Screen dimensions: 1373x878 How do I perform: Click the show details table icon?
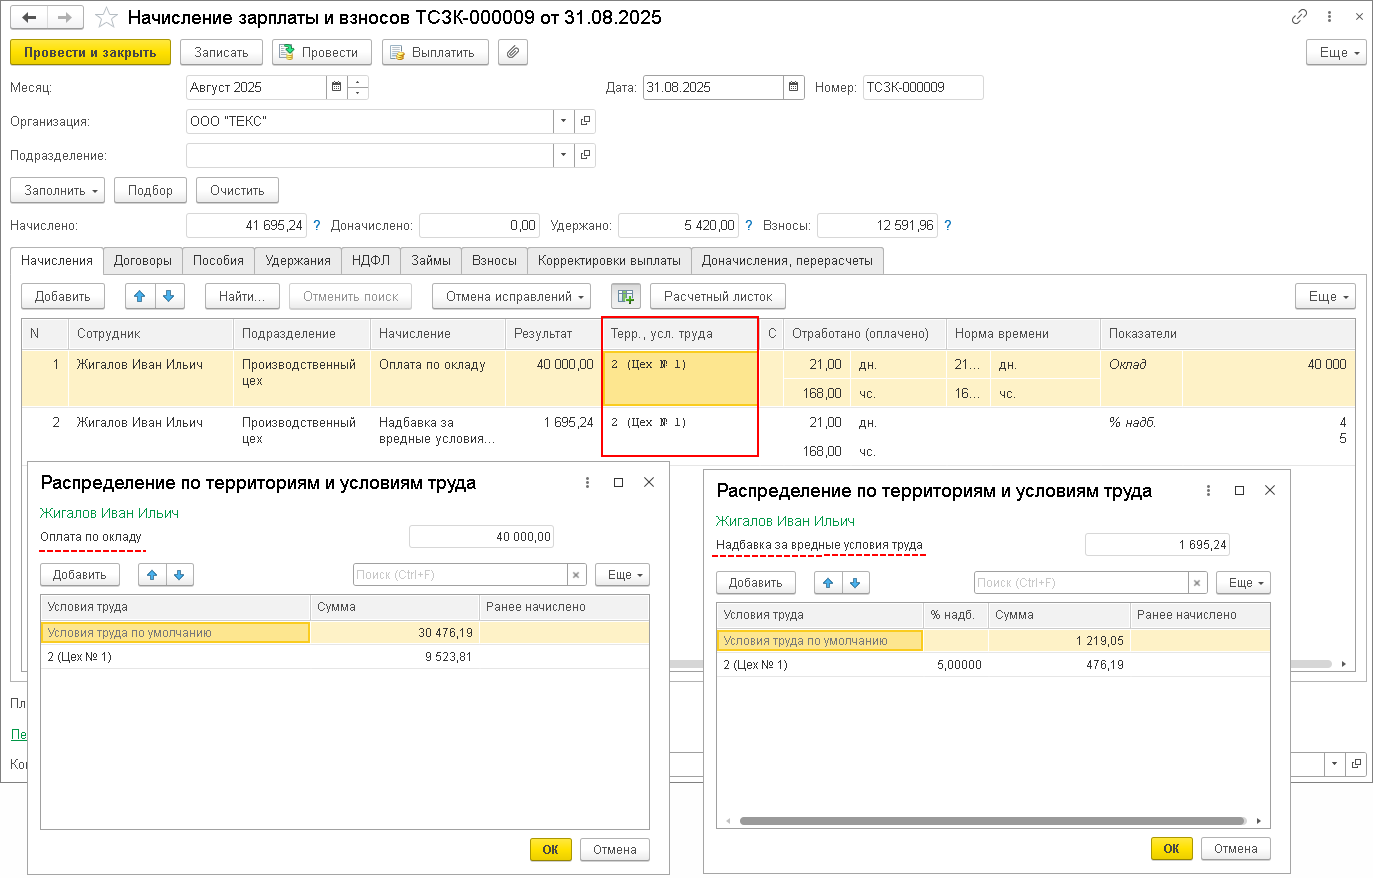626,297
